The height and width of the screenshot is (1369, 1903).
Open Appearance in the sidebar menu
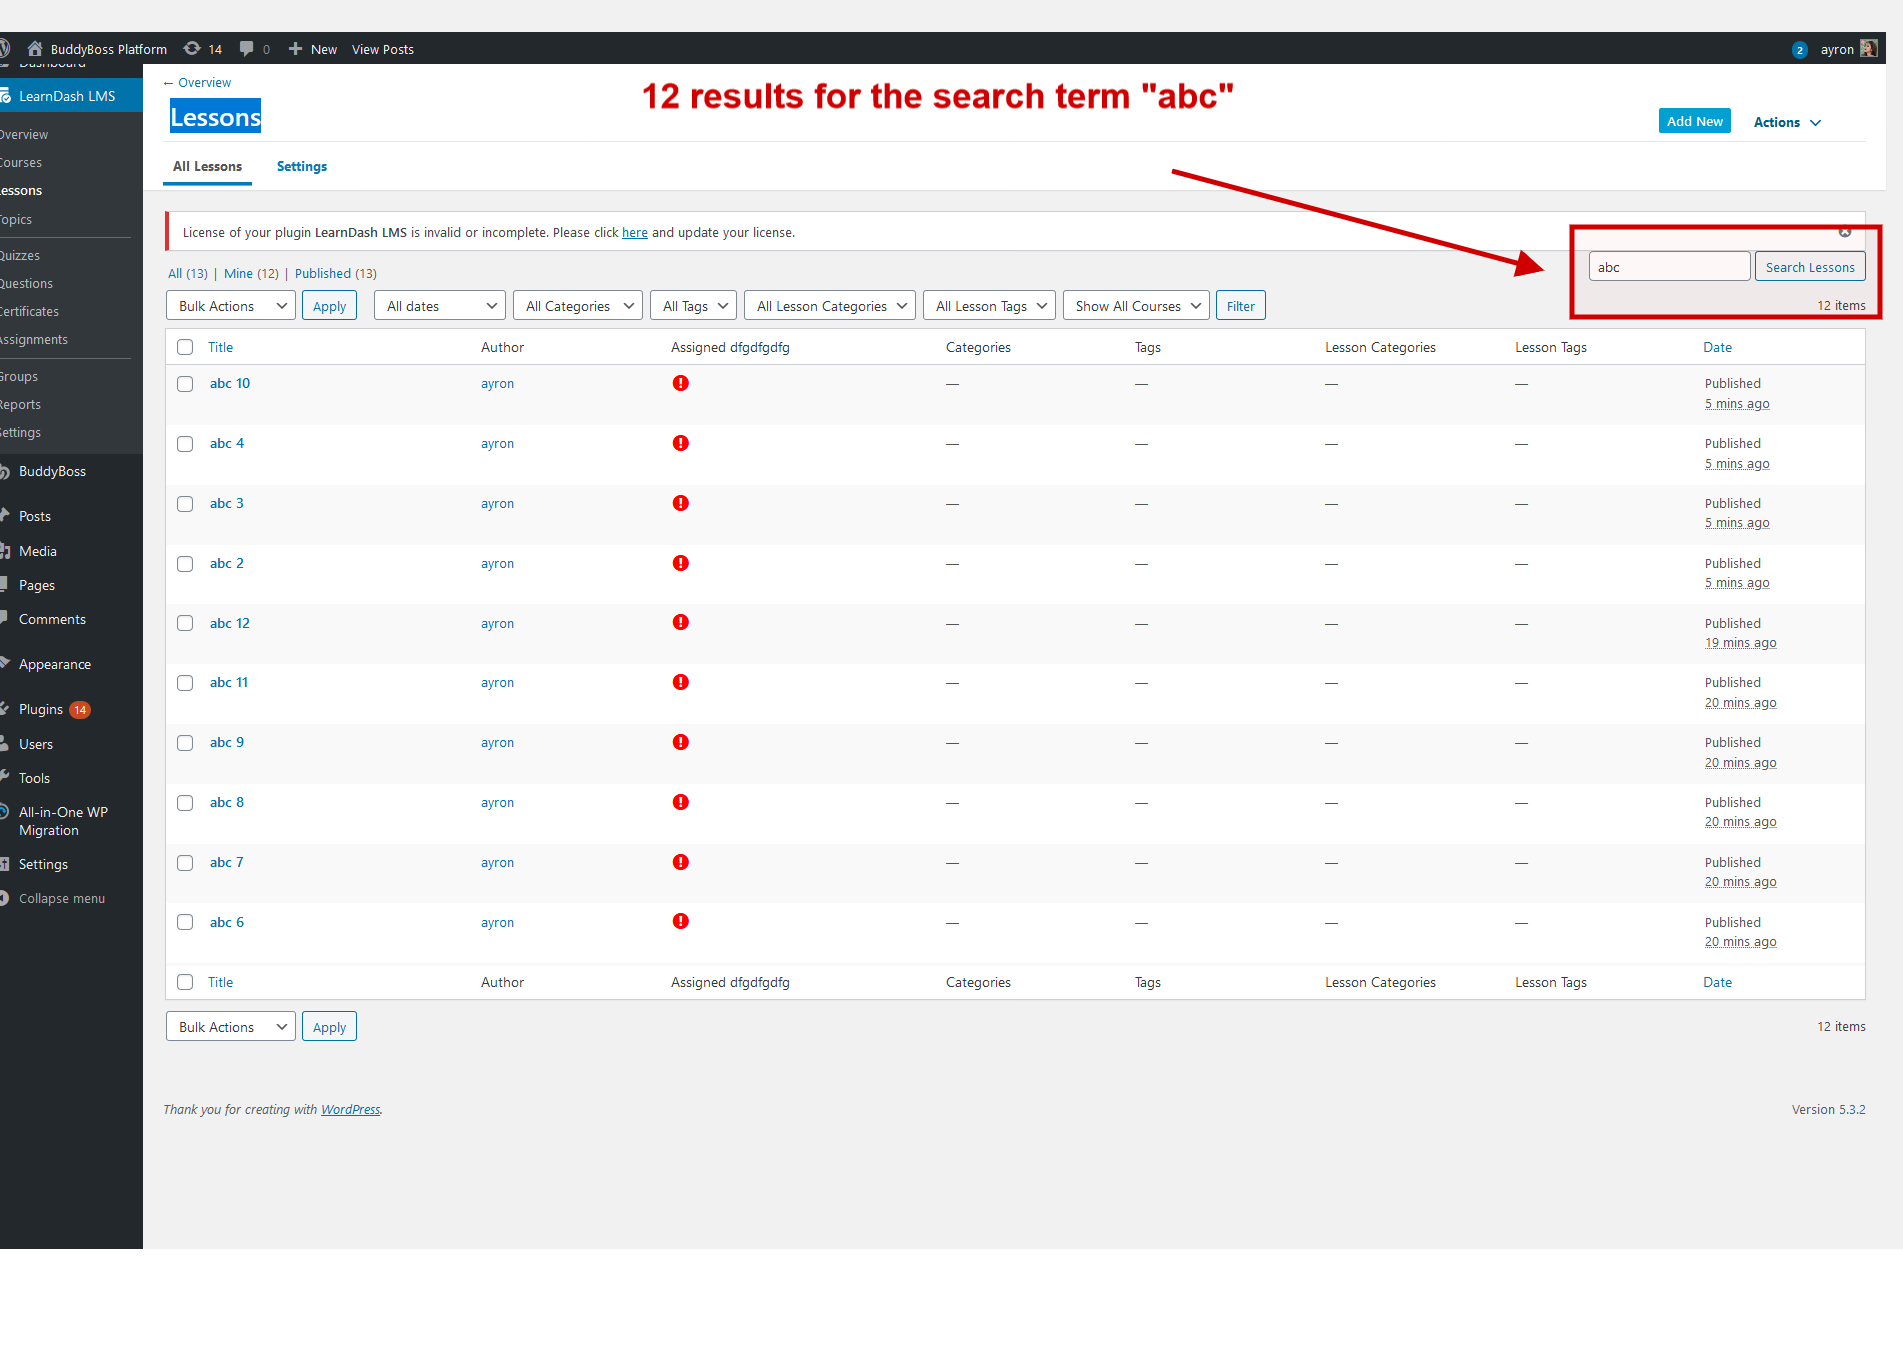point(55,664)
